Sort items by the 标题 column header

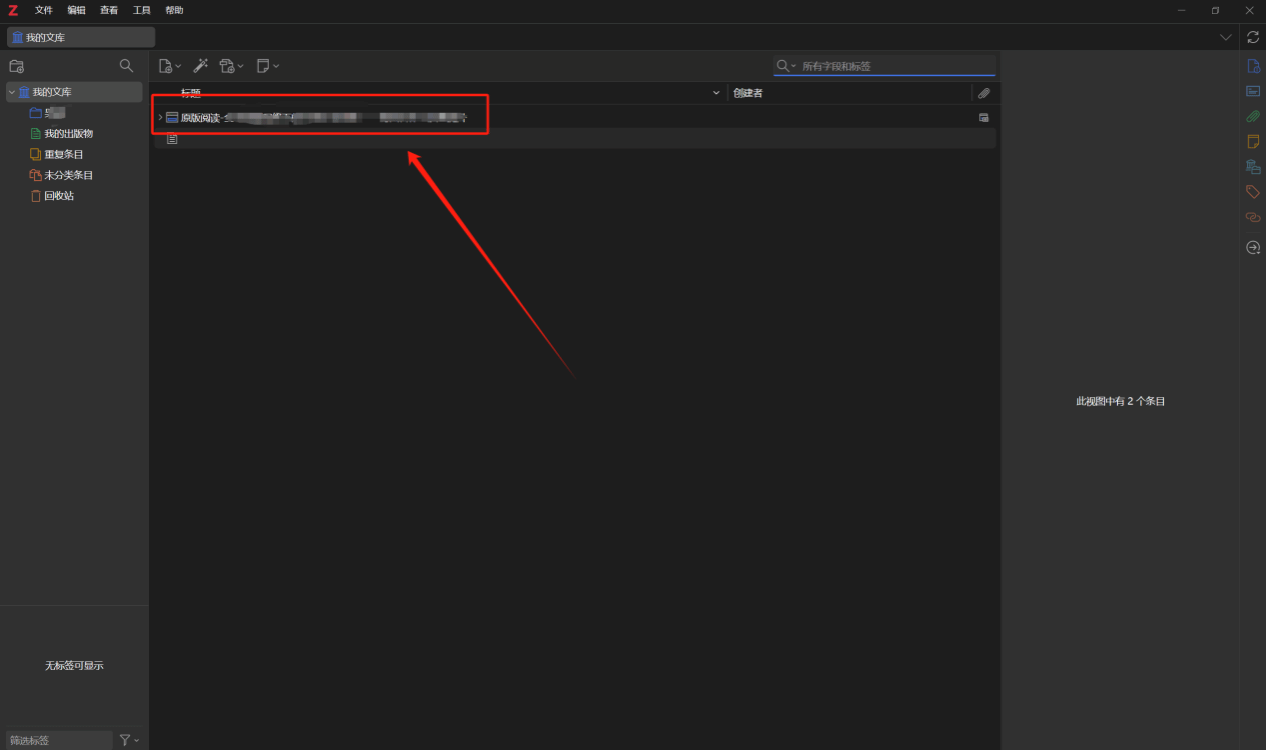440,93
